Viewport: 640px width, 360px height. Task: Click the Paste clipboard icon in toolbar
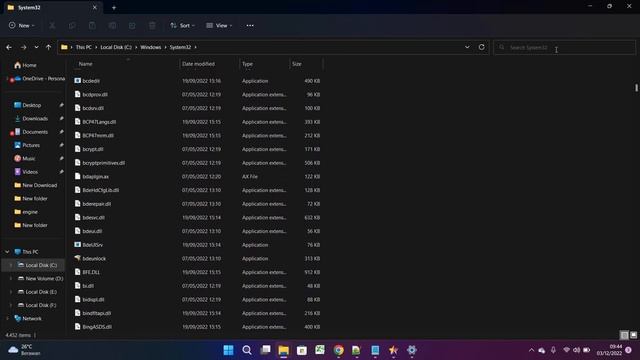tap(92, 25)
